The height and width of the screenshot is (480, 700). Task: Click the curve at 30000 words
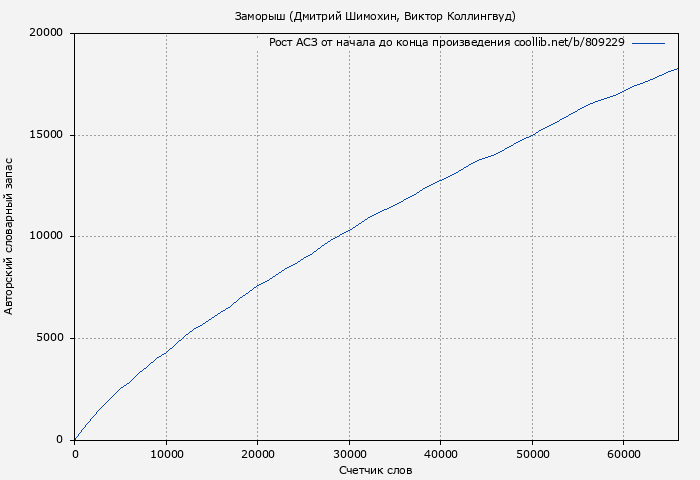click(x=349, y=230)
